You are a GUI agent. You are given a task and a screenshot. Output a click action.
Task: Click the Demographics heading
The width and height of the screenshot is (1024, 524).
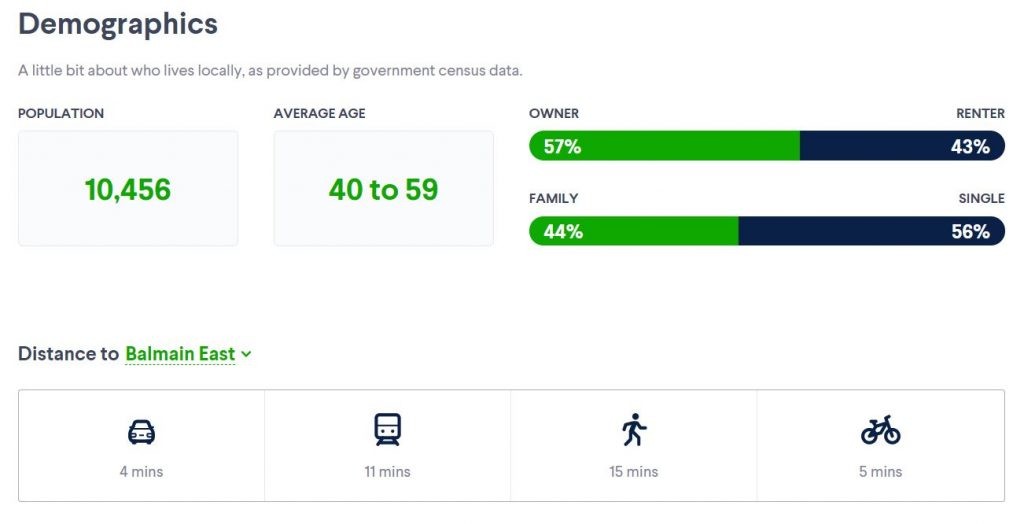pos(118,24)
